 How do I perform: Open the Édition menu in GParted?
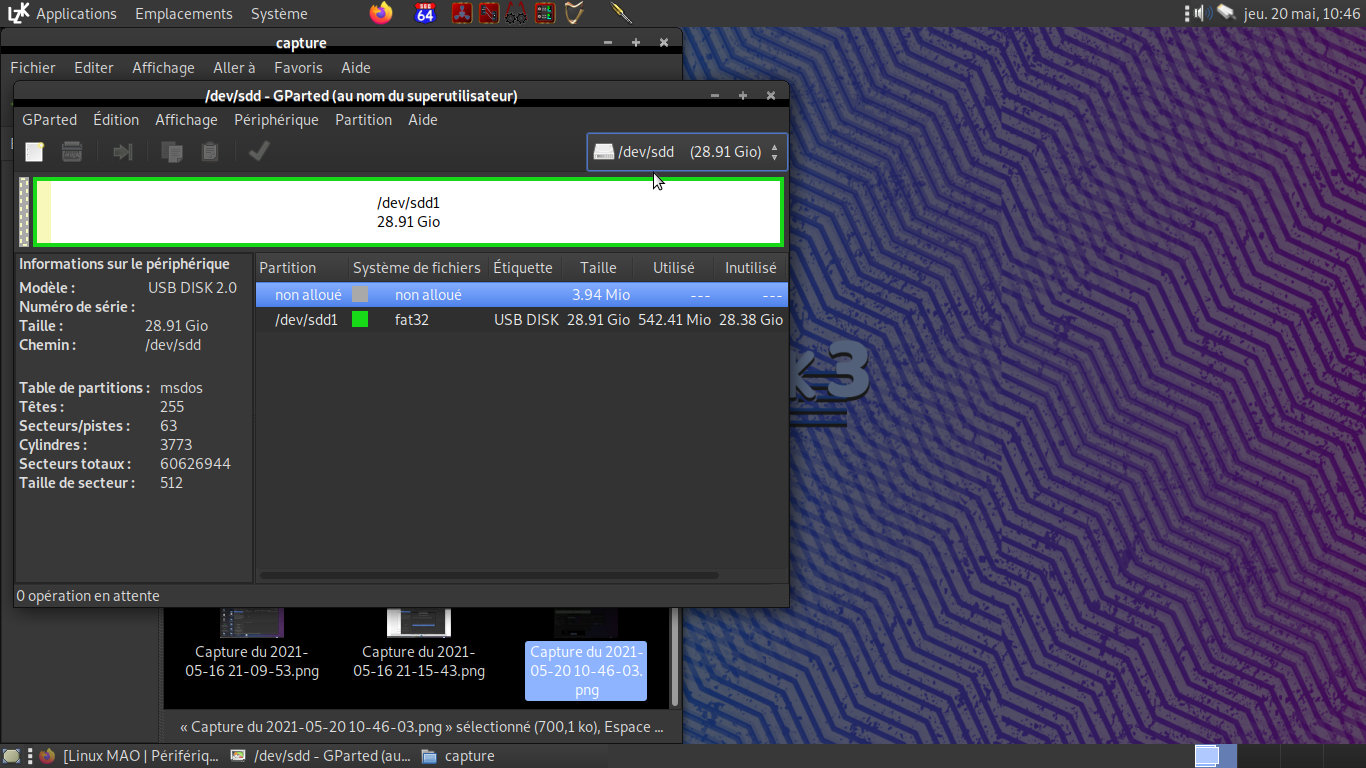tap(116, 120)
